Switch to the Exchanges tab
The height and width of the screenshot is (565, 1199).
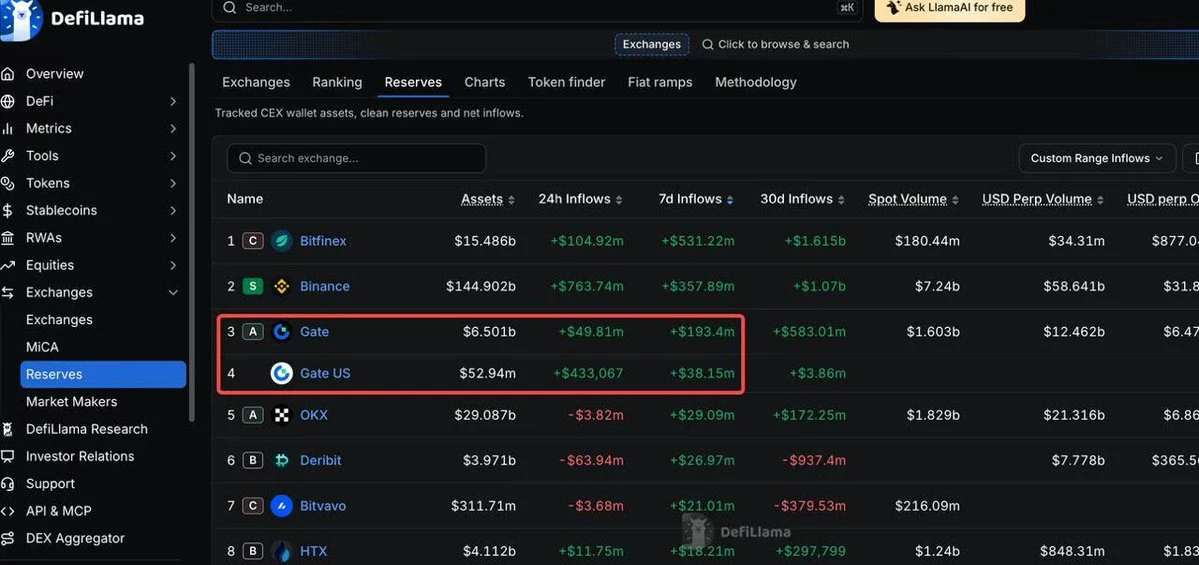click(x=256, y=82)
